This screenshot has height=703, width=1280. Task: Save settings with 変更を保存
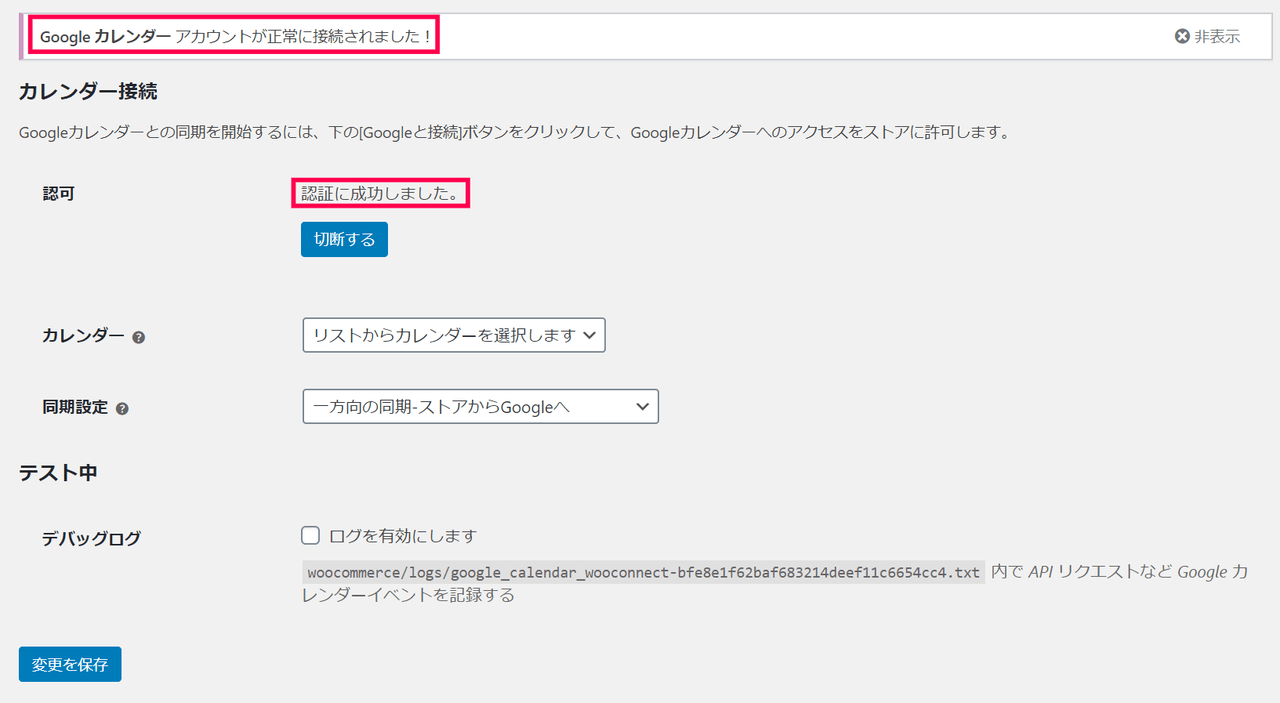[x=70, y=664]
